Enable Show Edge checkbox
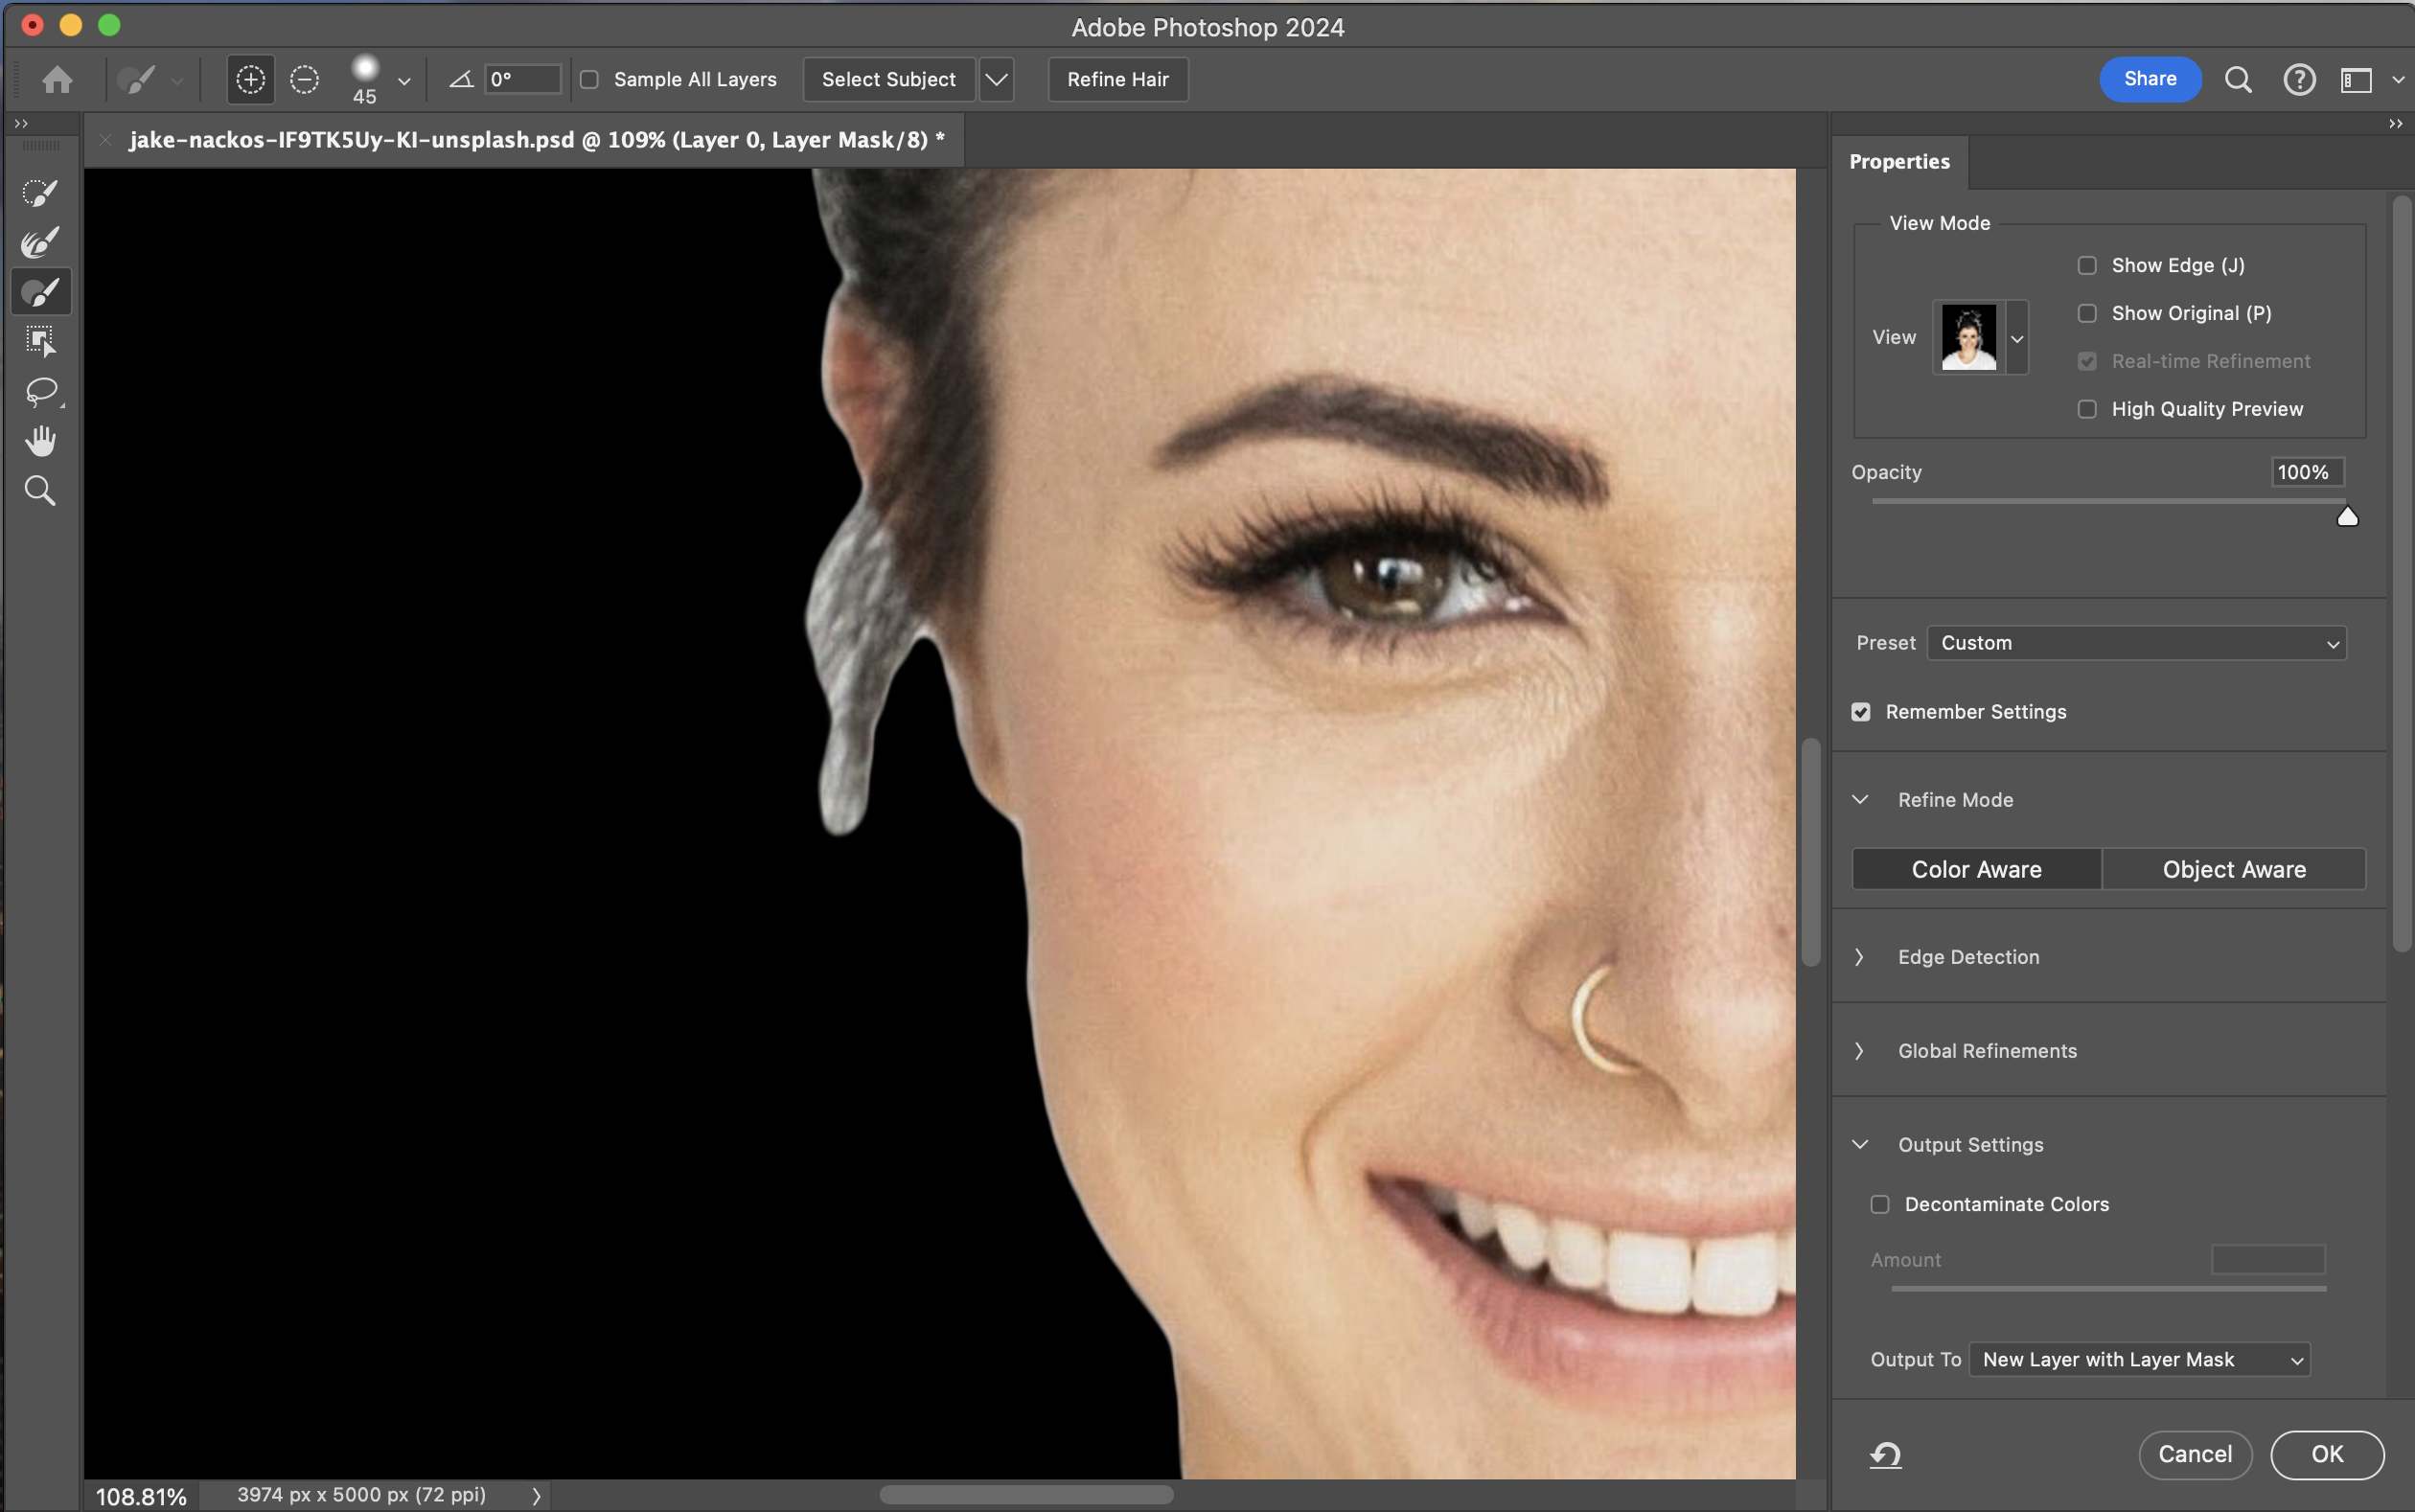This screenshot has height=1512, width=2415. 2087,265
